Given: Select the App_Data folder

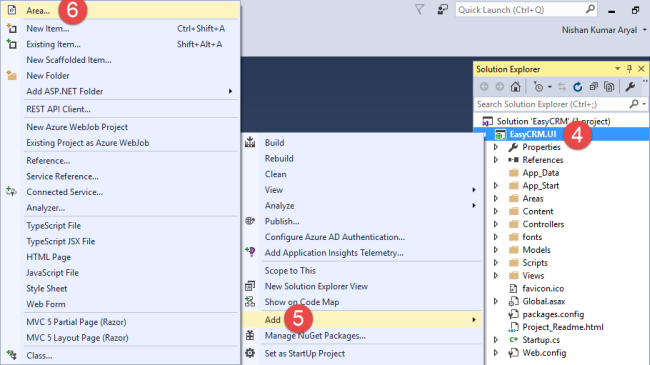Looking at the screenshot, I should pyautogui.click(x=541, y=173).
